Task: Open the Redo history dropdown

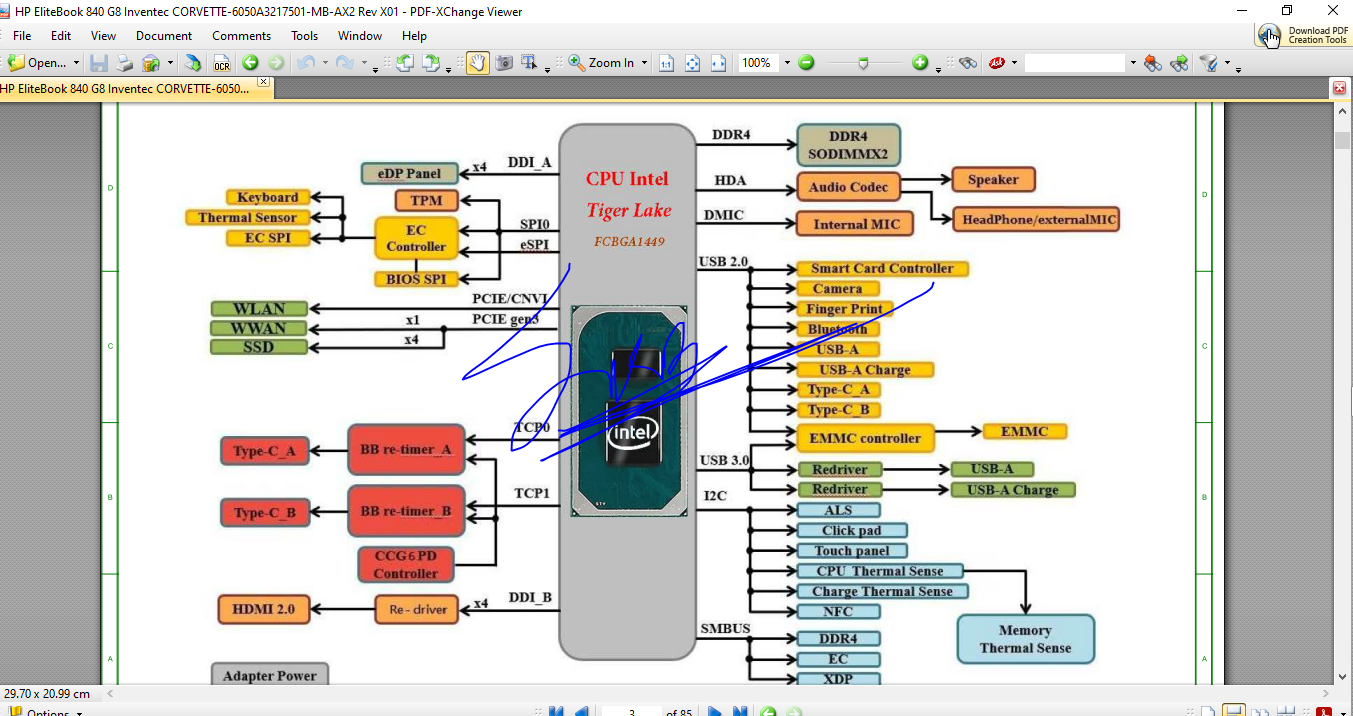Action: coord(363,62)
